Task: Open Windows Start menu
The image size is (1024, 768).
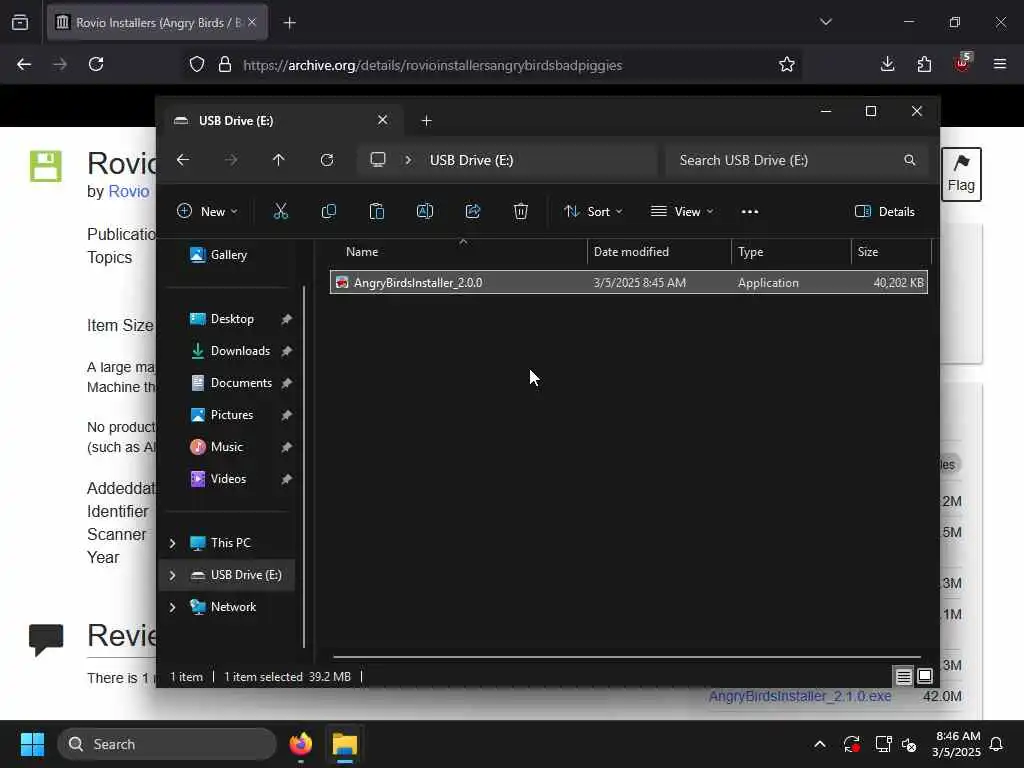Action: point(32,744)
